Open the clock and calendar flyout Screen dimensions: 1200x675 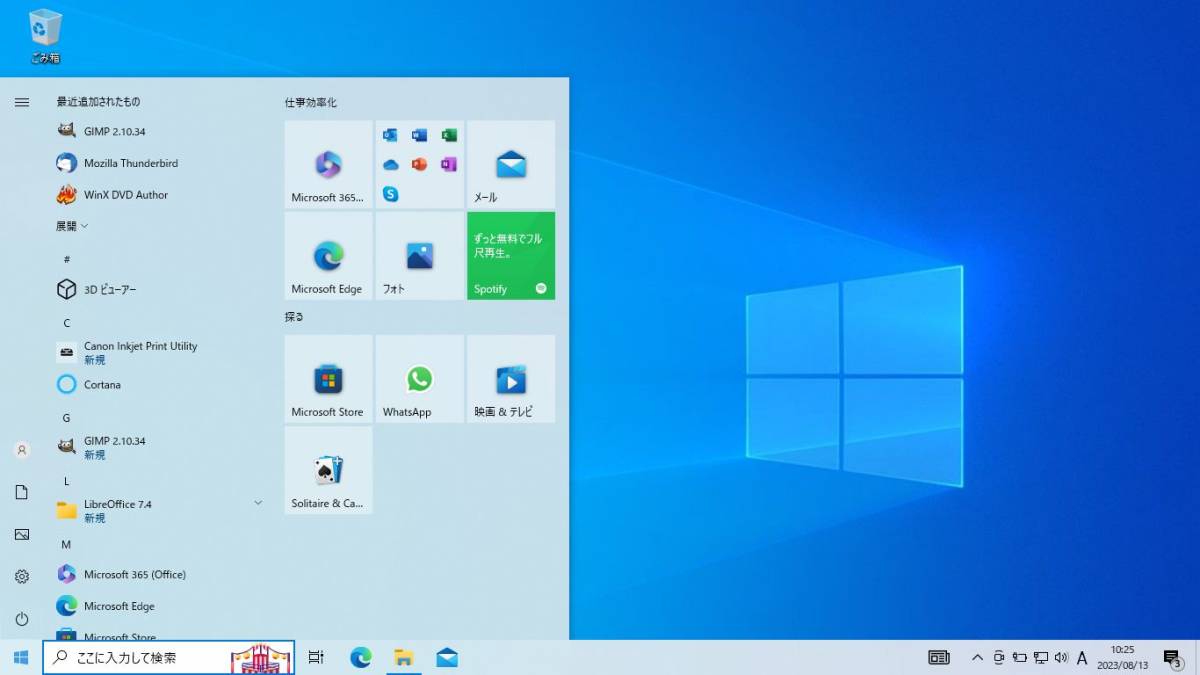point(1122,657)
